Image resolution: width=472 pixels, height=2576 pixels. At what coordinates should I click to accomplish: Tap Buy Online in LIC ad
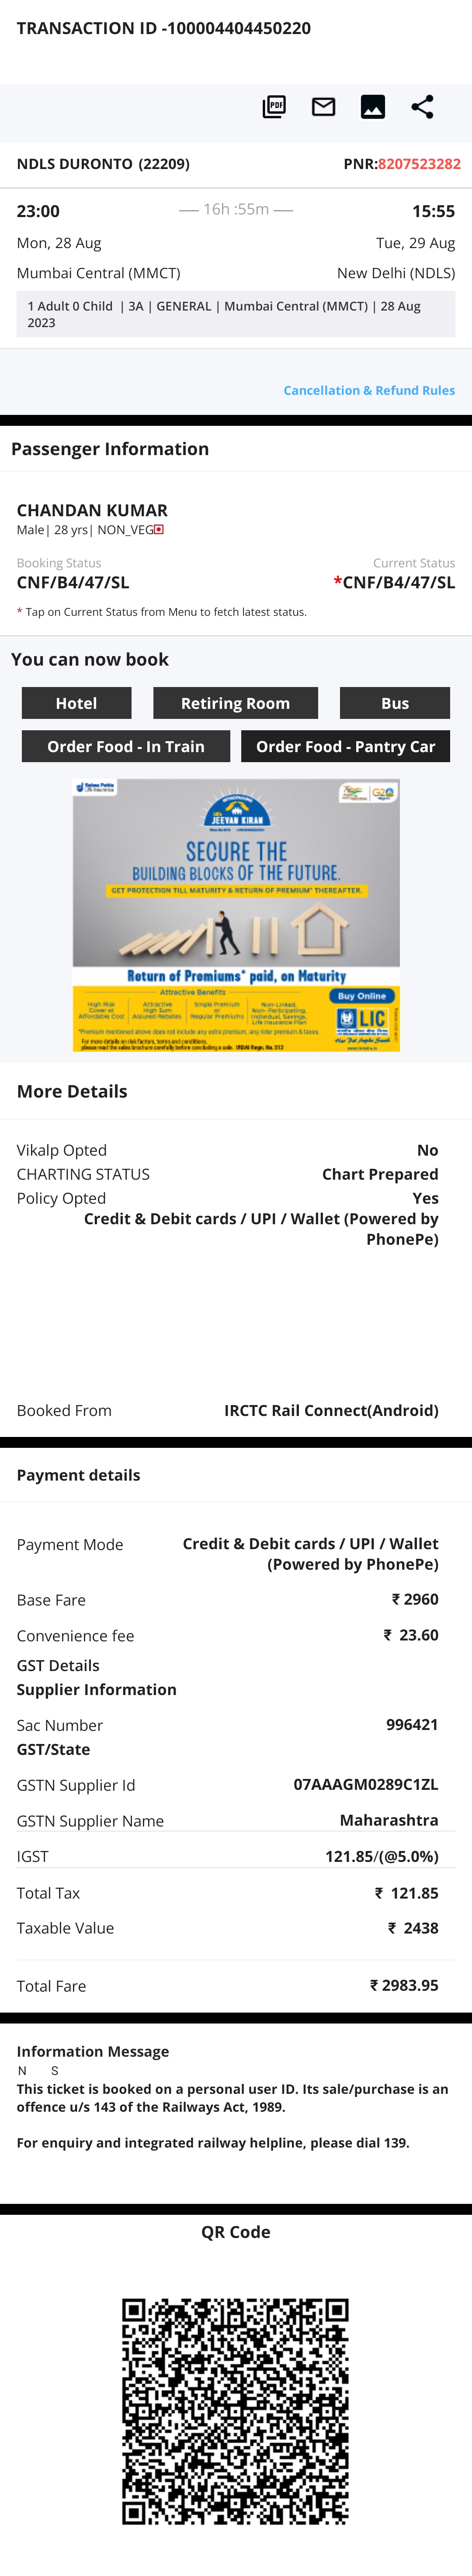[361, 996]
